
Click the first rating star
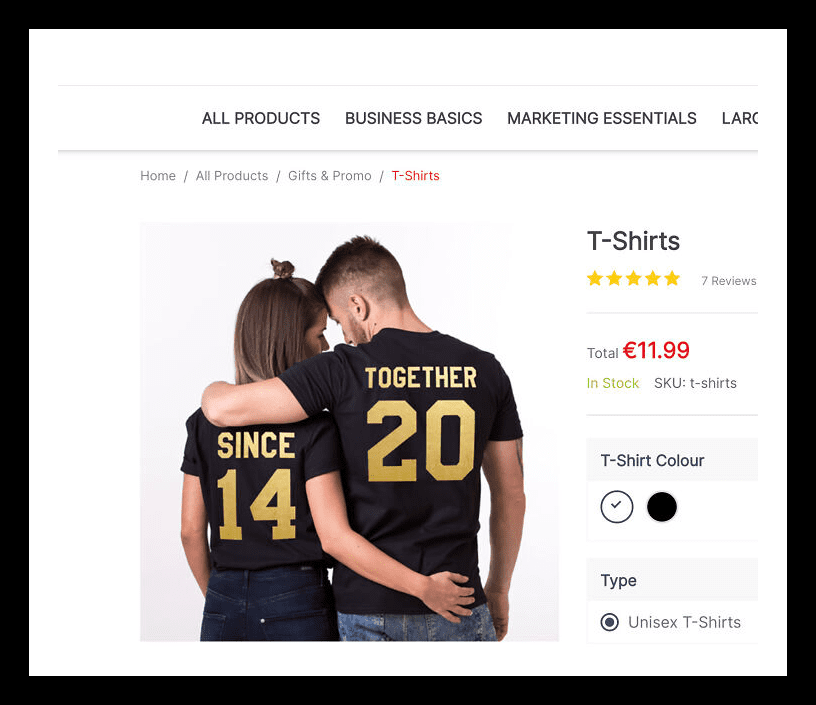click(x=595, y=278)
